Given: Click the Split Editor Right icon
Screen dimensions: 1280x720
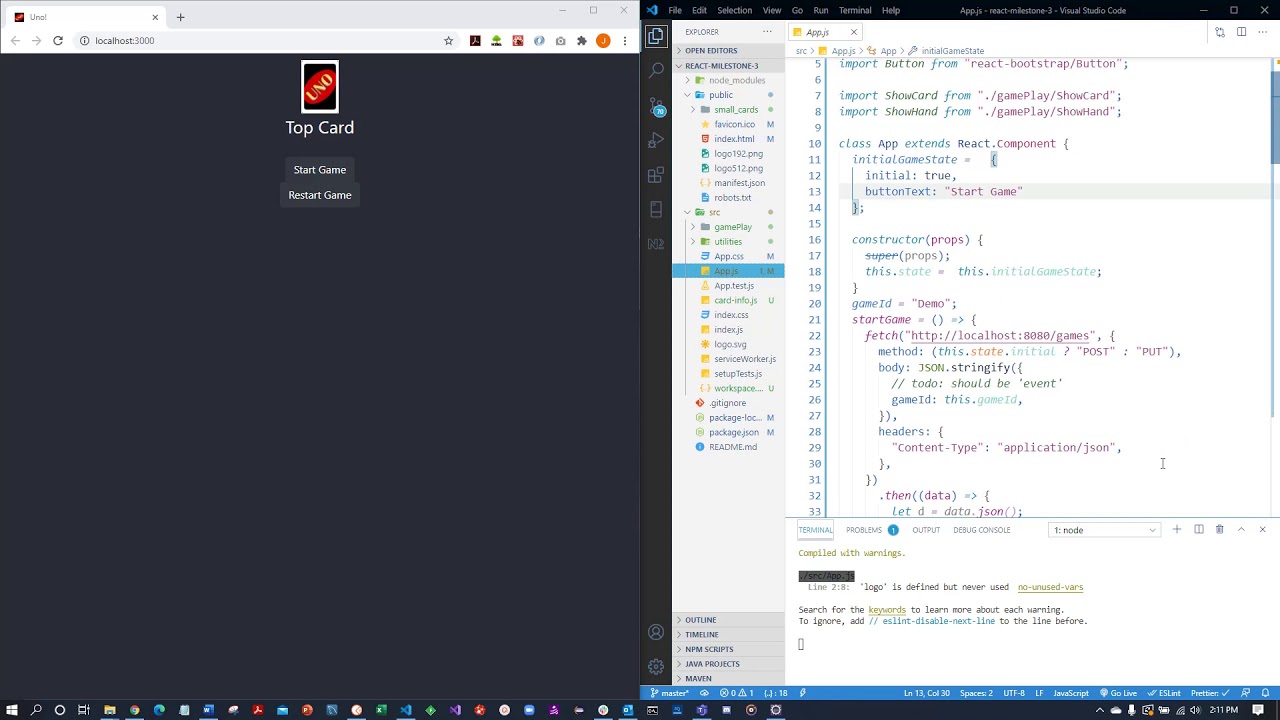Looking at the screenshot, I should (x=1241, y=32).
